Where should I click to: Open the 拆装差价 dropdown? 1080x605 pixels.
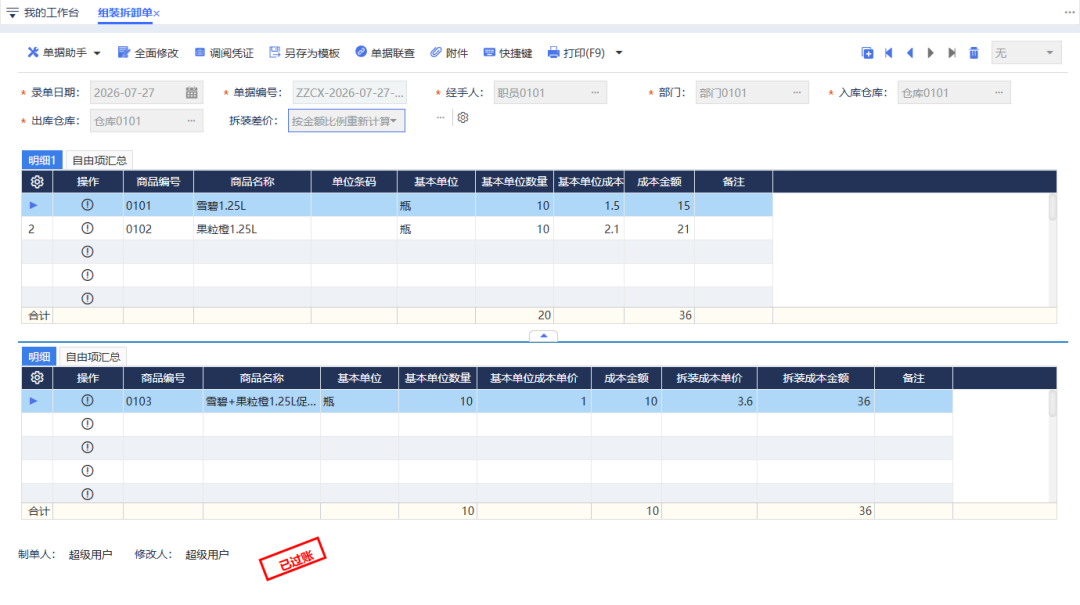point(346,121)
